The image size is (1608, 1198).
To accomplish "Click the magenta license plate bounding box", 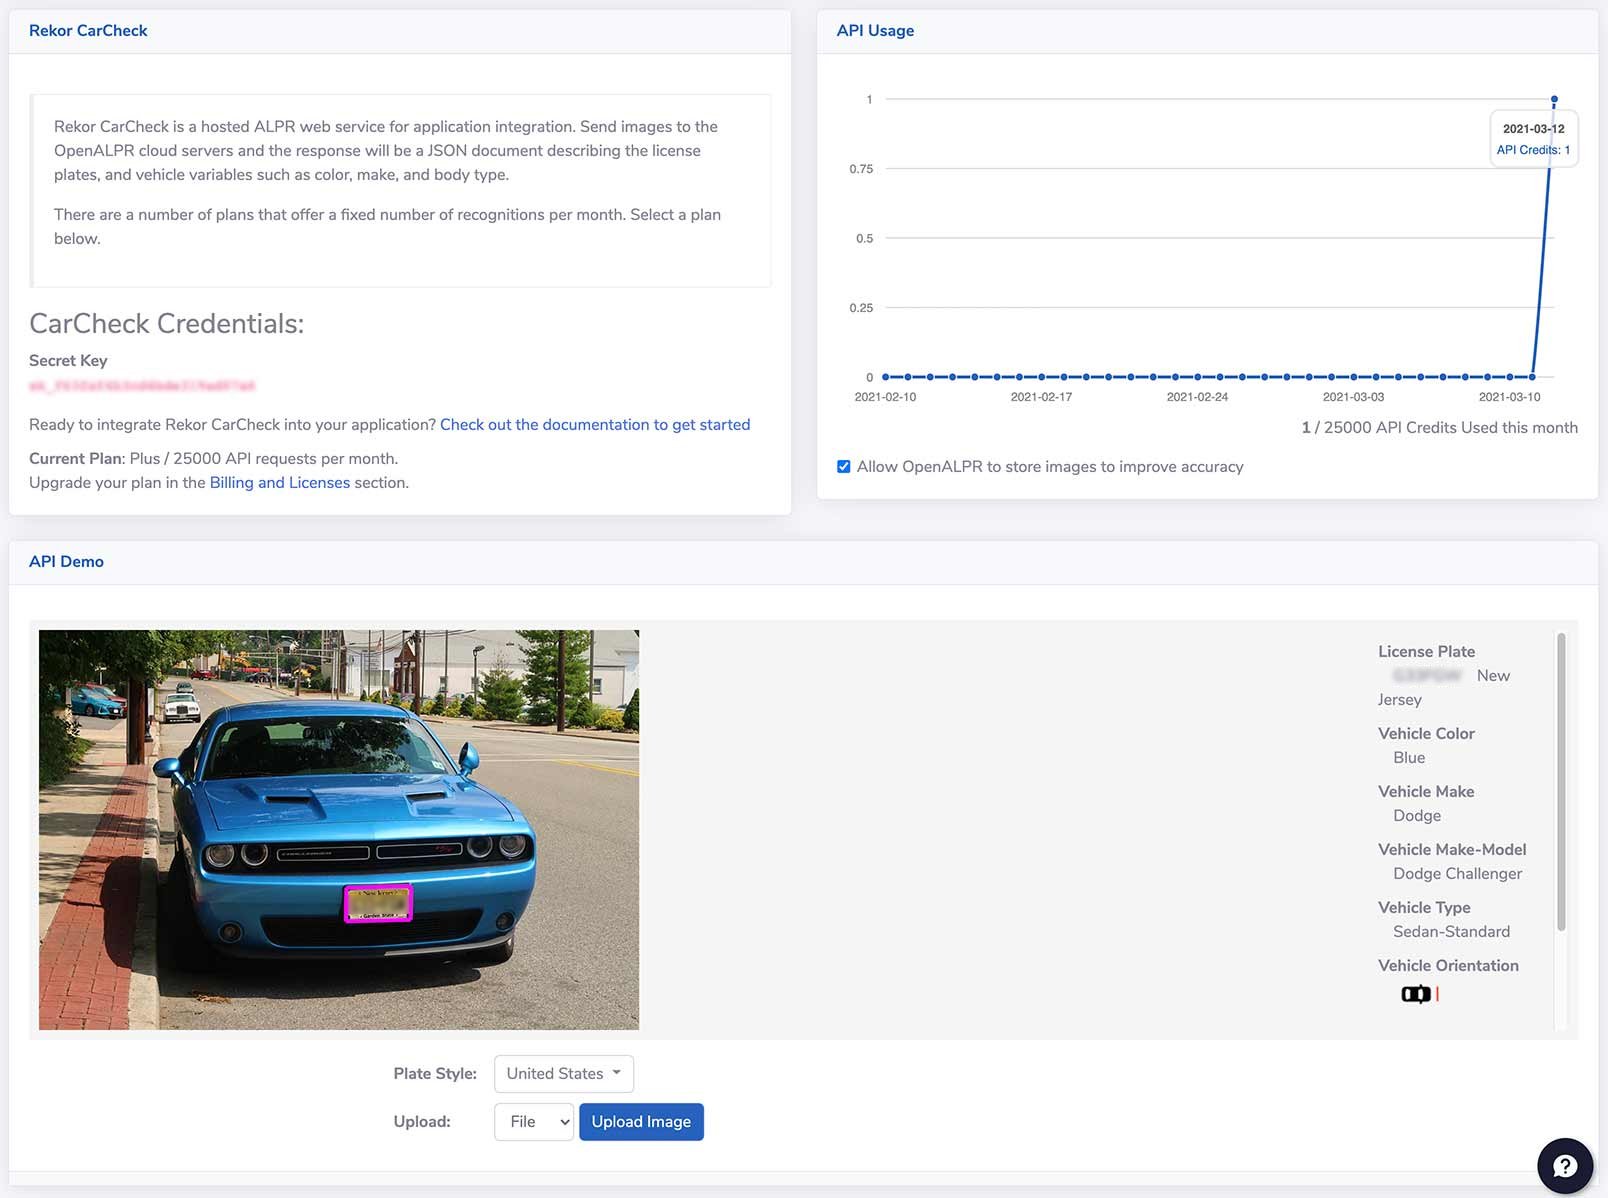I will 378,903.
